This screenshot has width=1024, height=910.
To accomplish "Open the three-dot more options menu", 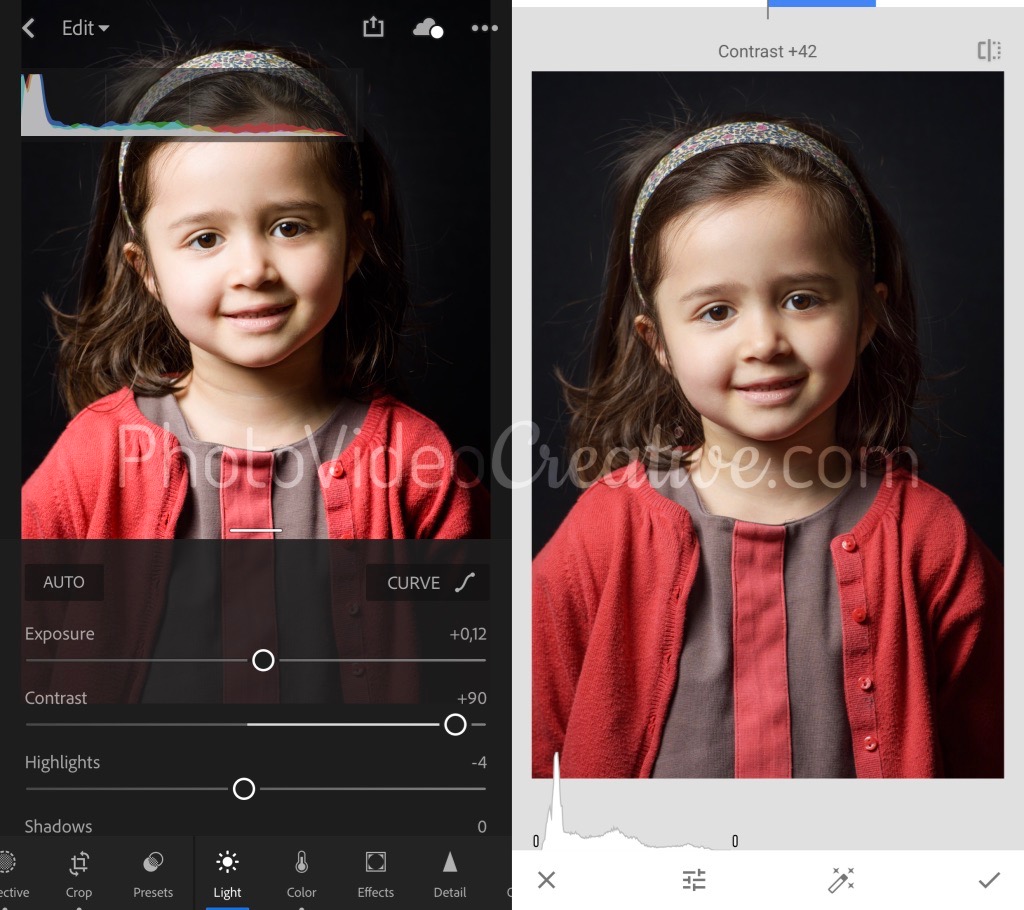I will (x=485, y=28).
